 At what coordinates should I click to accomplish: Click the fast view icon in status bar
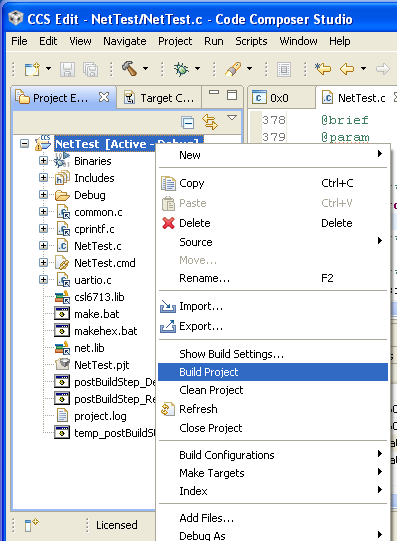pos(32,525)
